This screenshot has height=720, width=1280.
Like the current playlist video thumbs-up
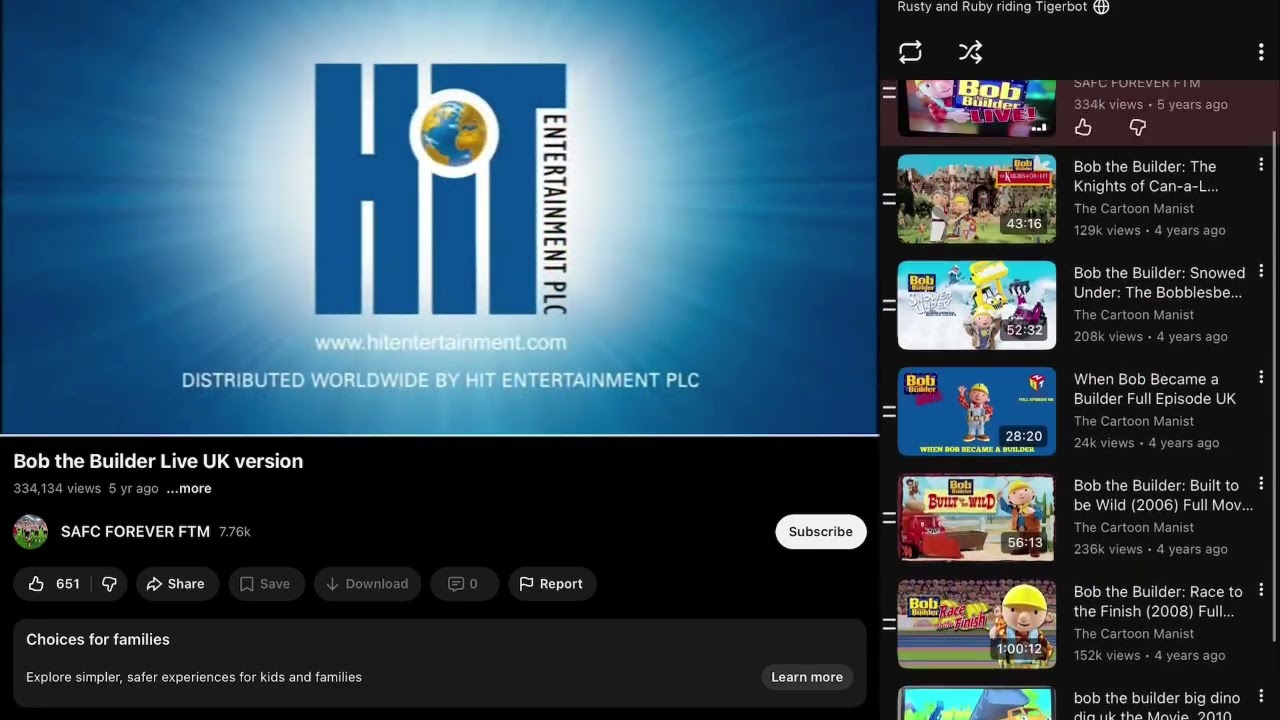pyautogui.click(x=1083, y=127)
